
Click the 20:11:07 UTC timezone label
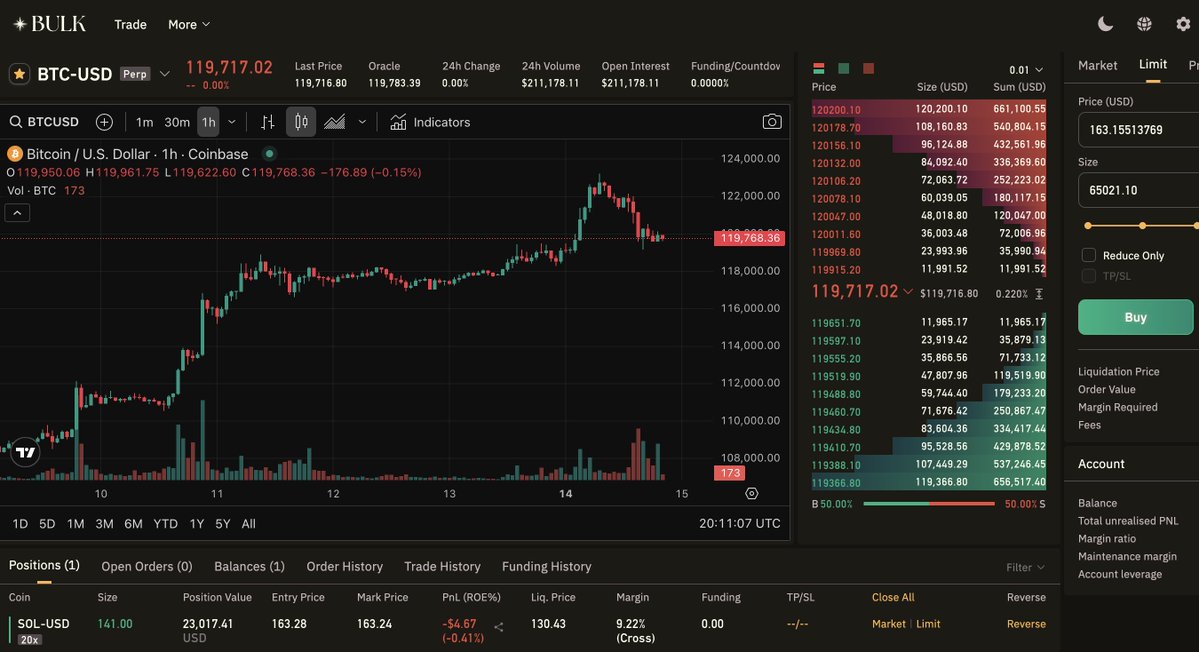click(x=739, y=524)
